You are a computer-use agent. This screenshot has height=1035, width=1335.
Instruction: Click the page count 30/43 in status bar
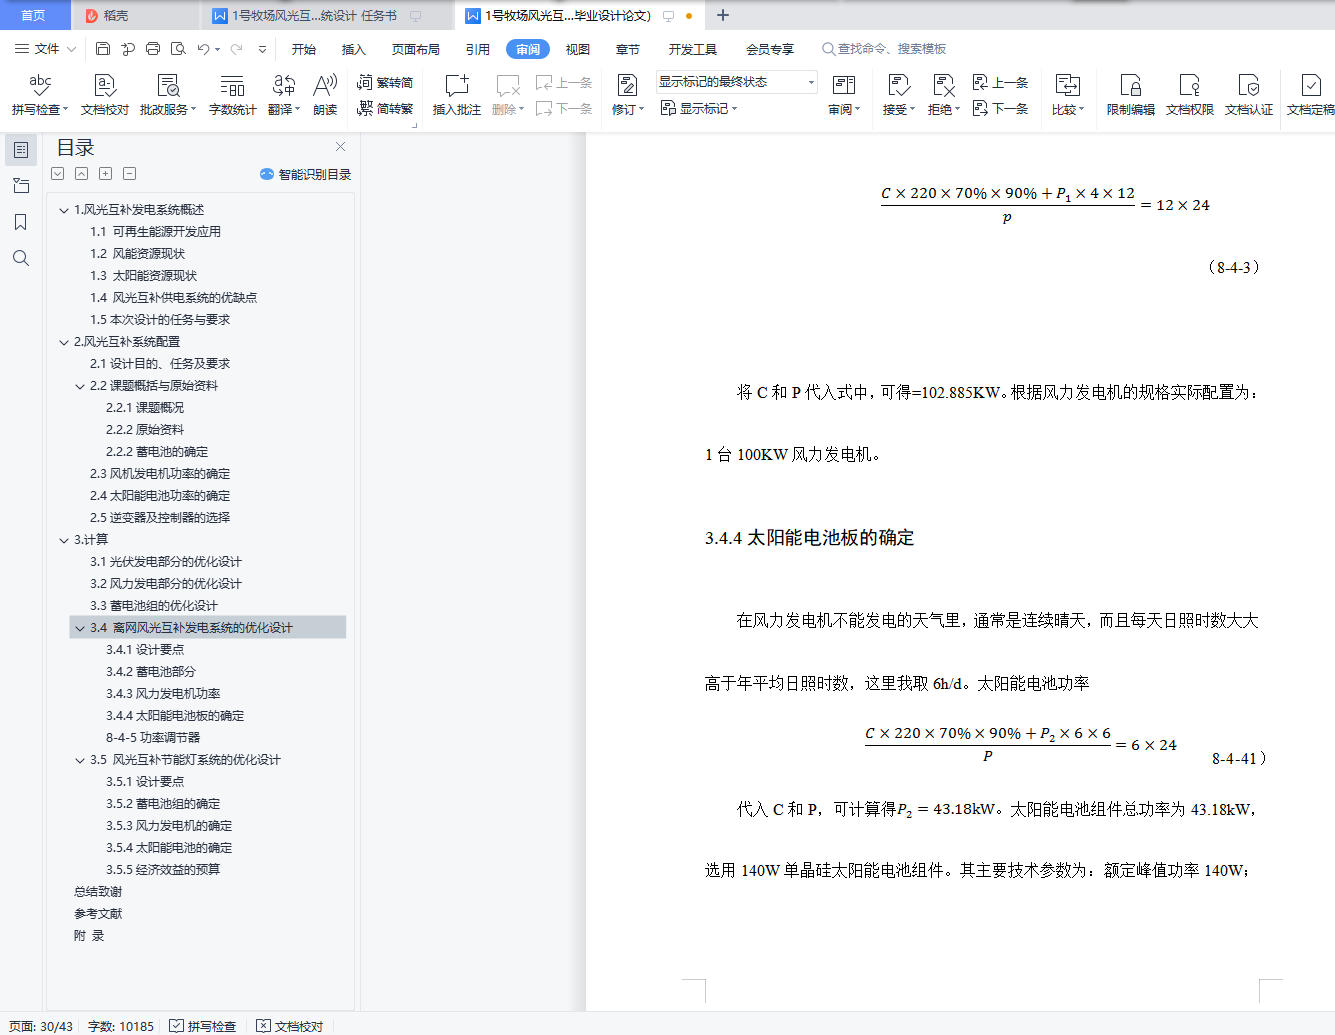point(40,1026)
